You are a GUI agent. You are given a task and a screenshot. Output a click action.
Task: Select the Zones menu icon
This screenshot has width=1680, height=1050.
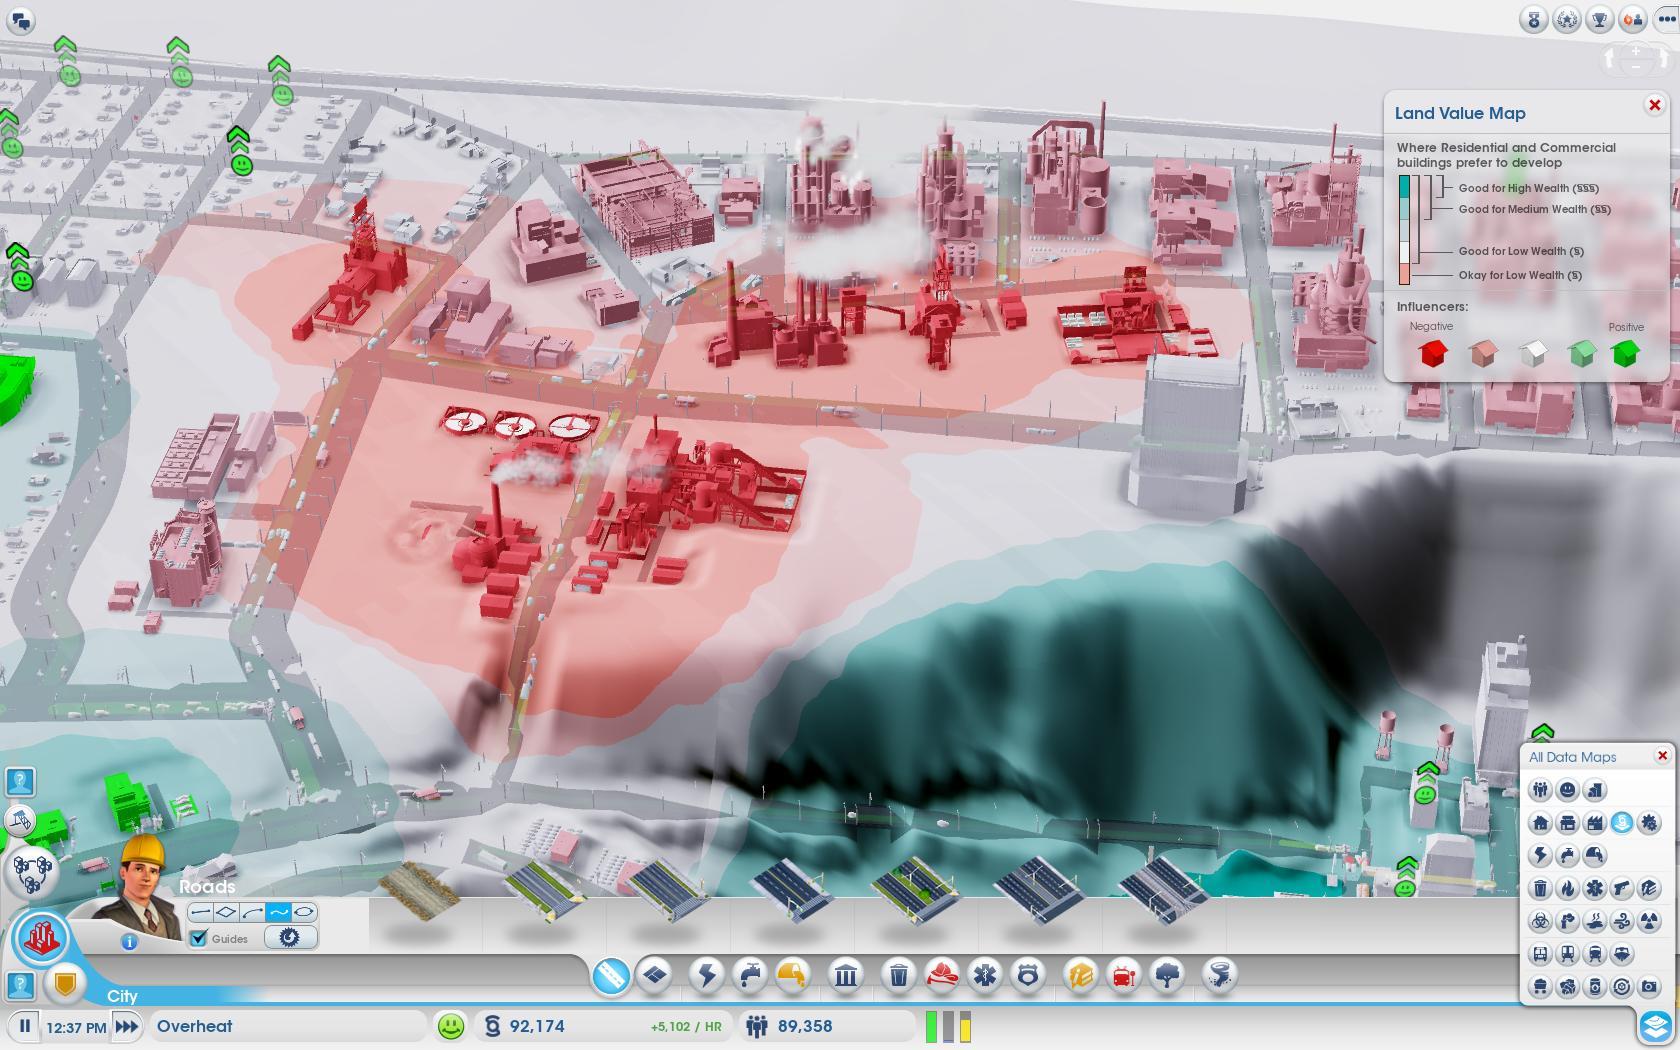[x=655, y=974]
